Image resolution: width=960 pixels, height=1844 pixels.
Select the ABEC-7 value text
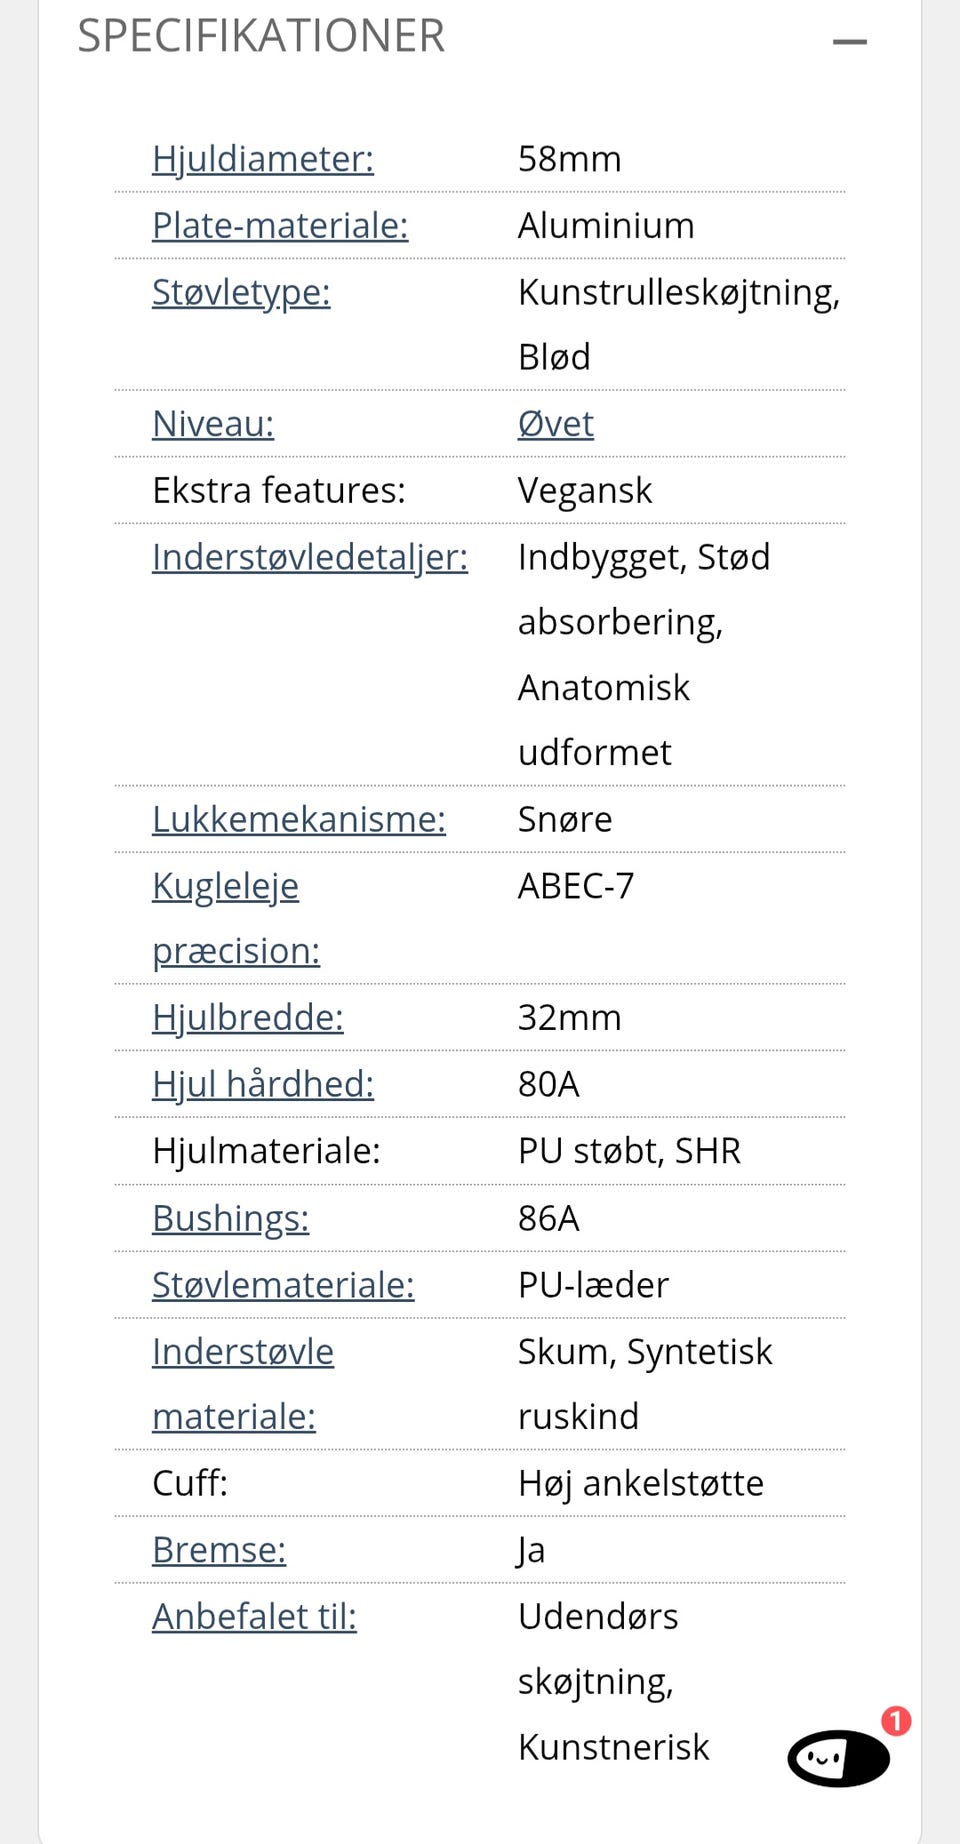coord(576,886)
